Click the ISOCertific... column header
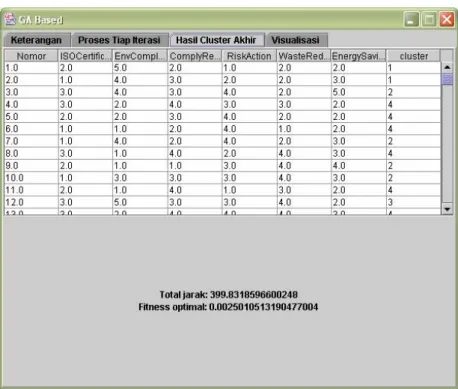The image size is (458, 389). click(85, 56)
